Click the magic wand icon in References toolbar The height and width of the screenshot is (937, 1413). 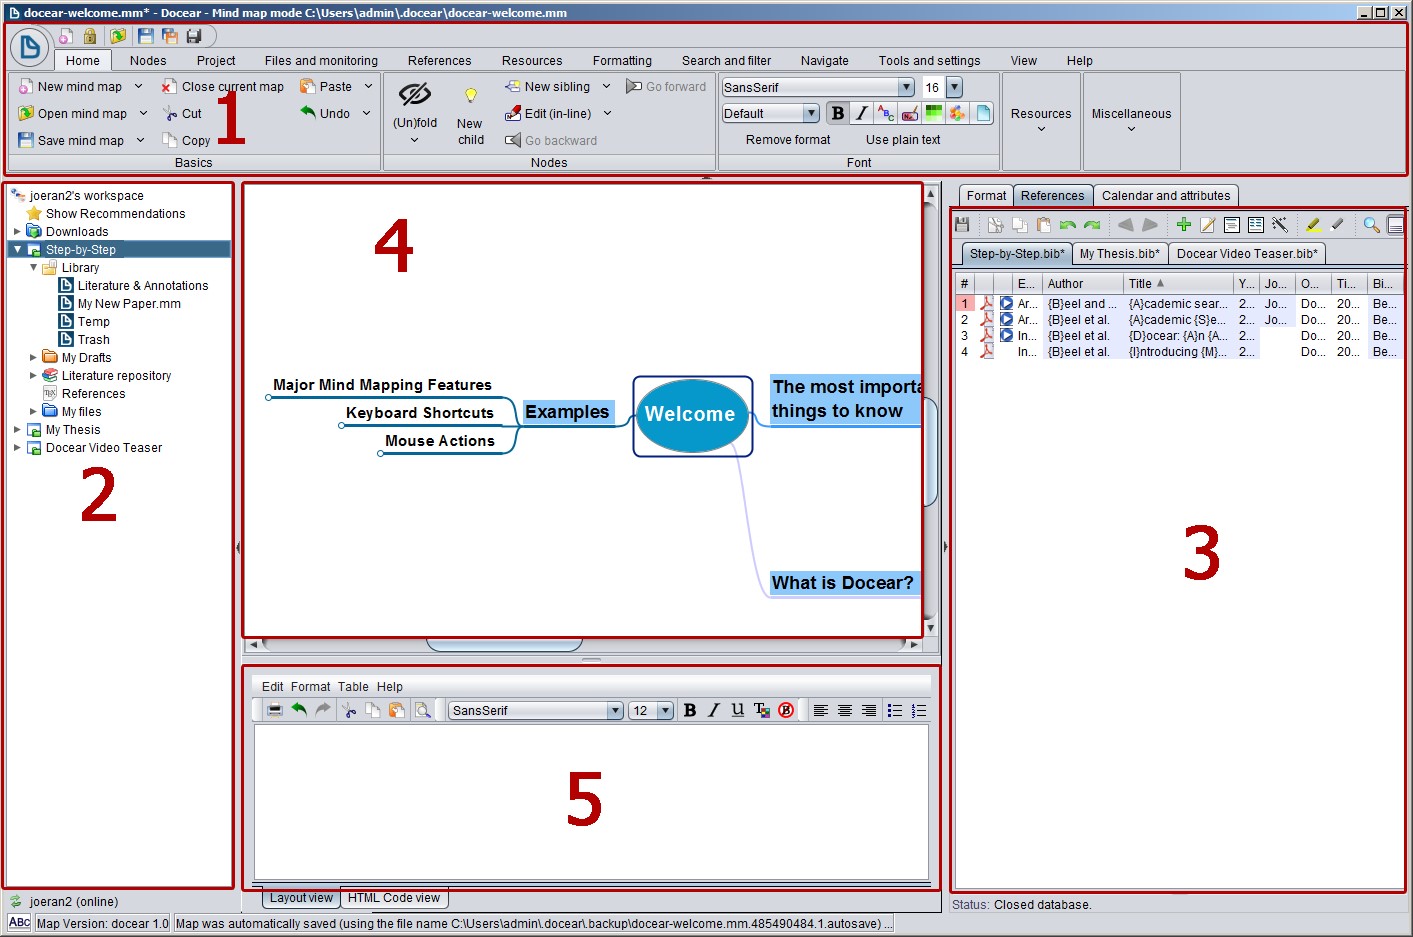tap(1280, 225)
